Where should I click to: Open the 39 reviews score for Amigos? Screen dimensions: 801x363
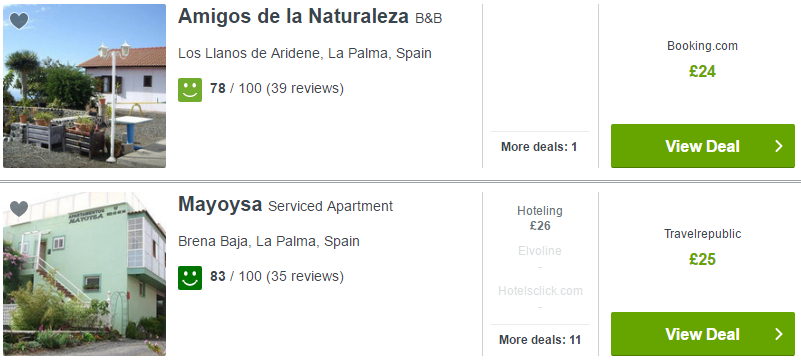coord(277,88)
